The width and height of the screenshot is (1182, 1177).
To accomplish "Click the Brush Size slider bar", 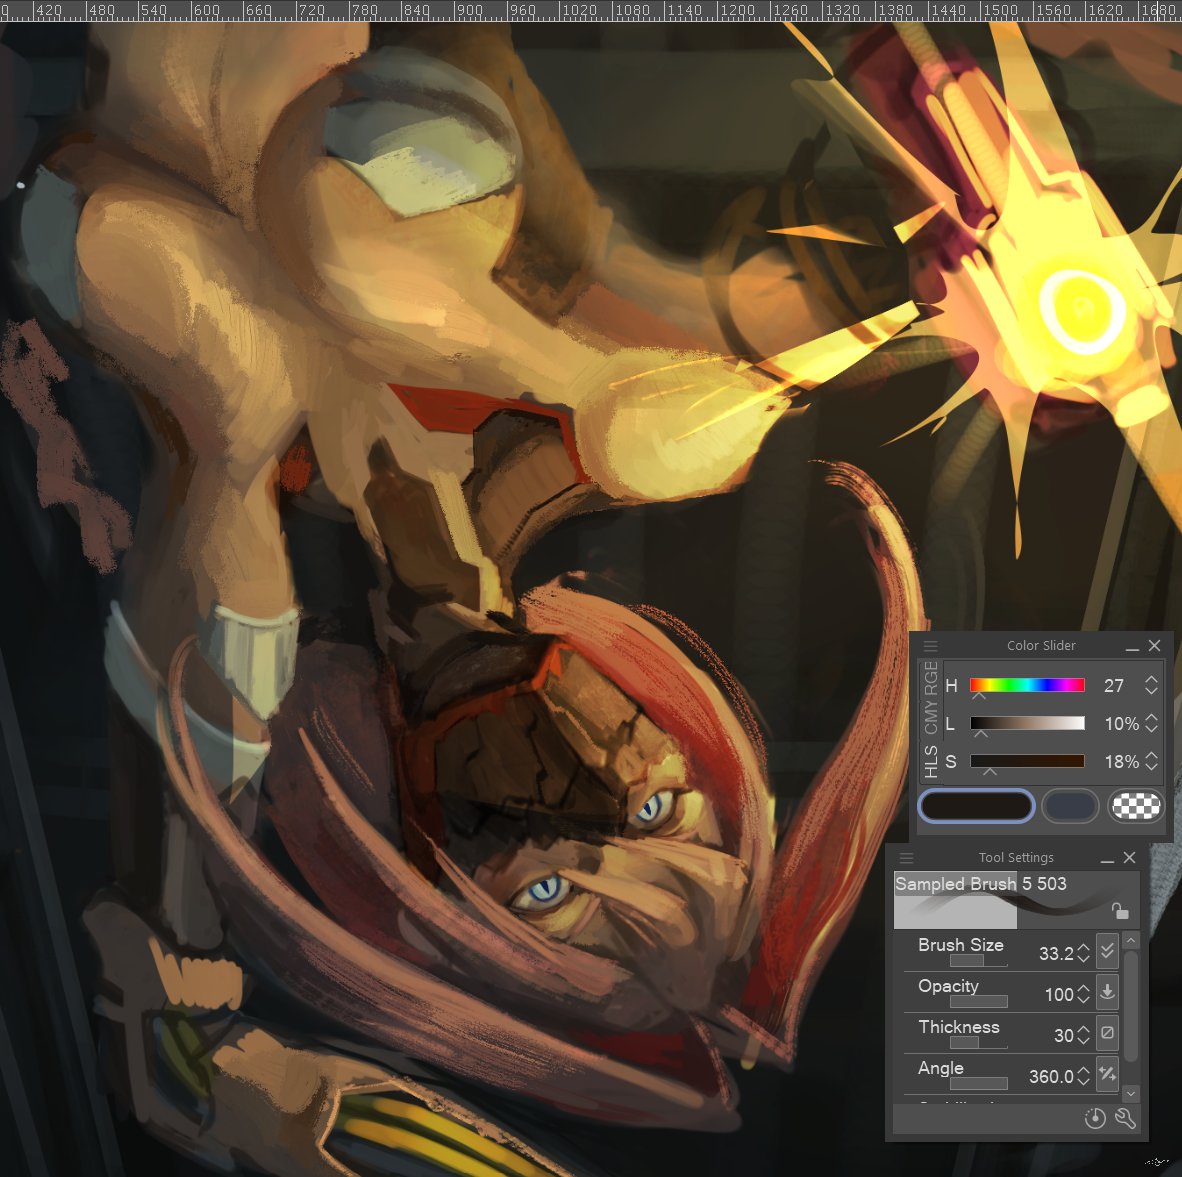I will 978,961.
